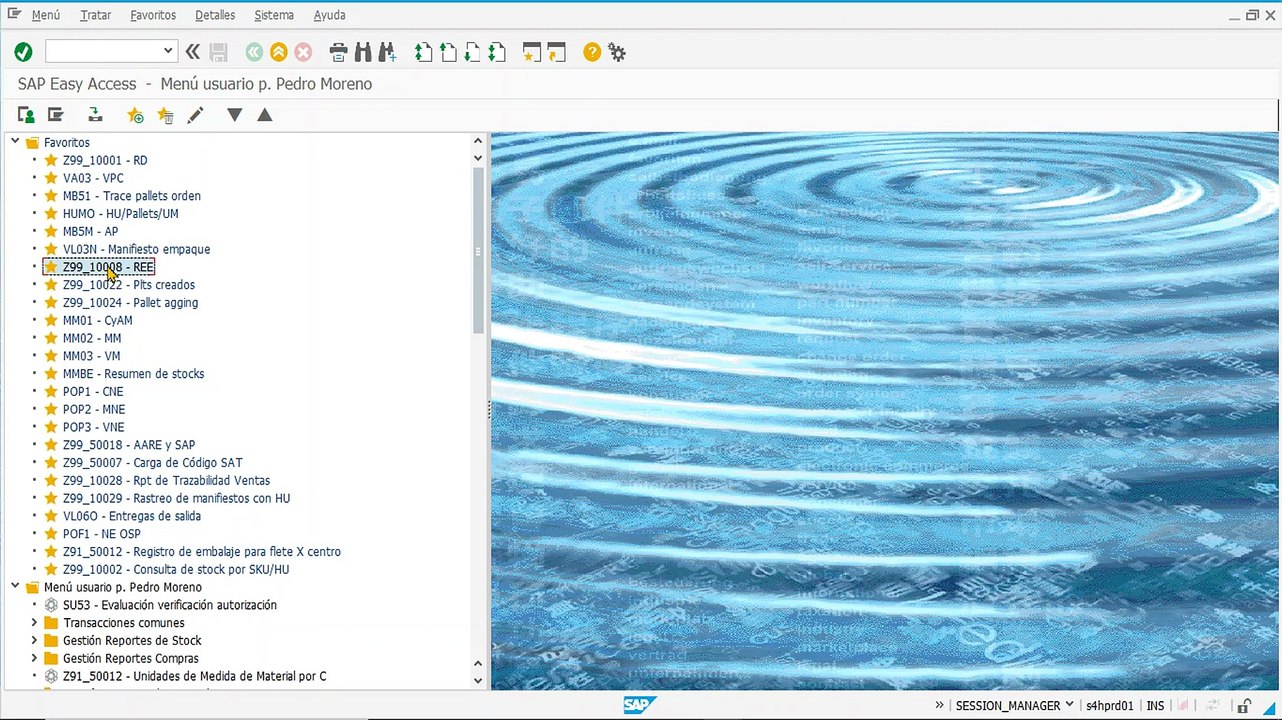Open SAP Business Workplace icon
Screen dimensions: 1282x720
point(95,115)
